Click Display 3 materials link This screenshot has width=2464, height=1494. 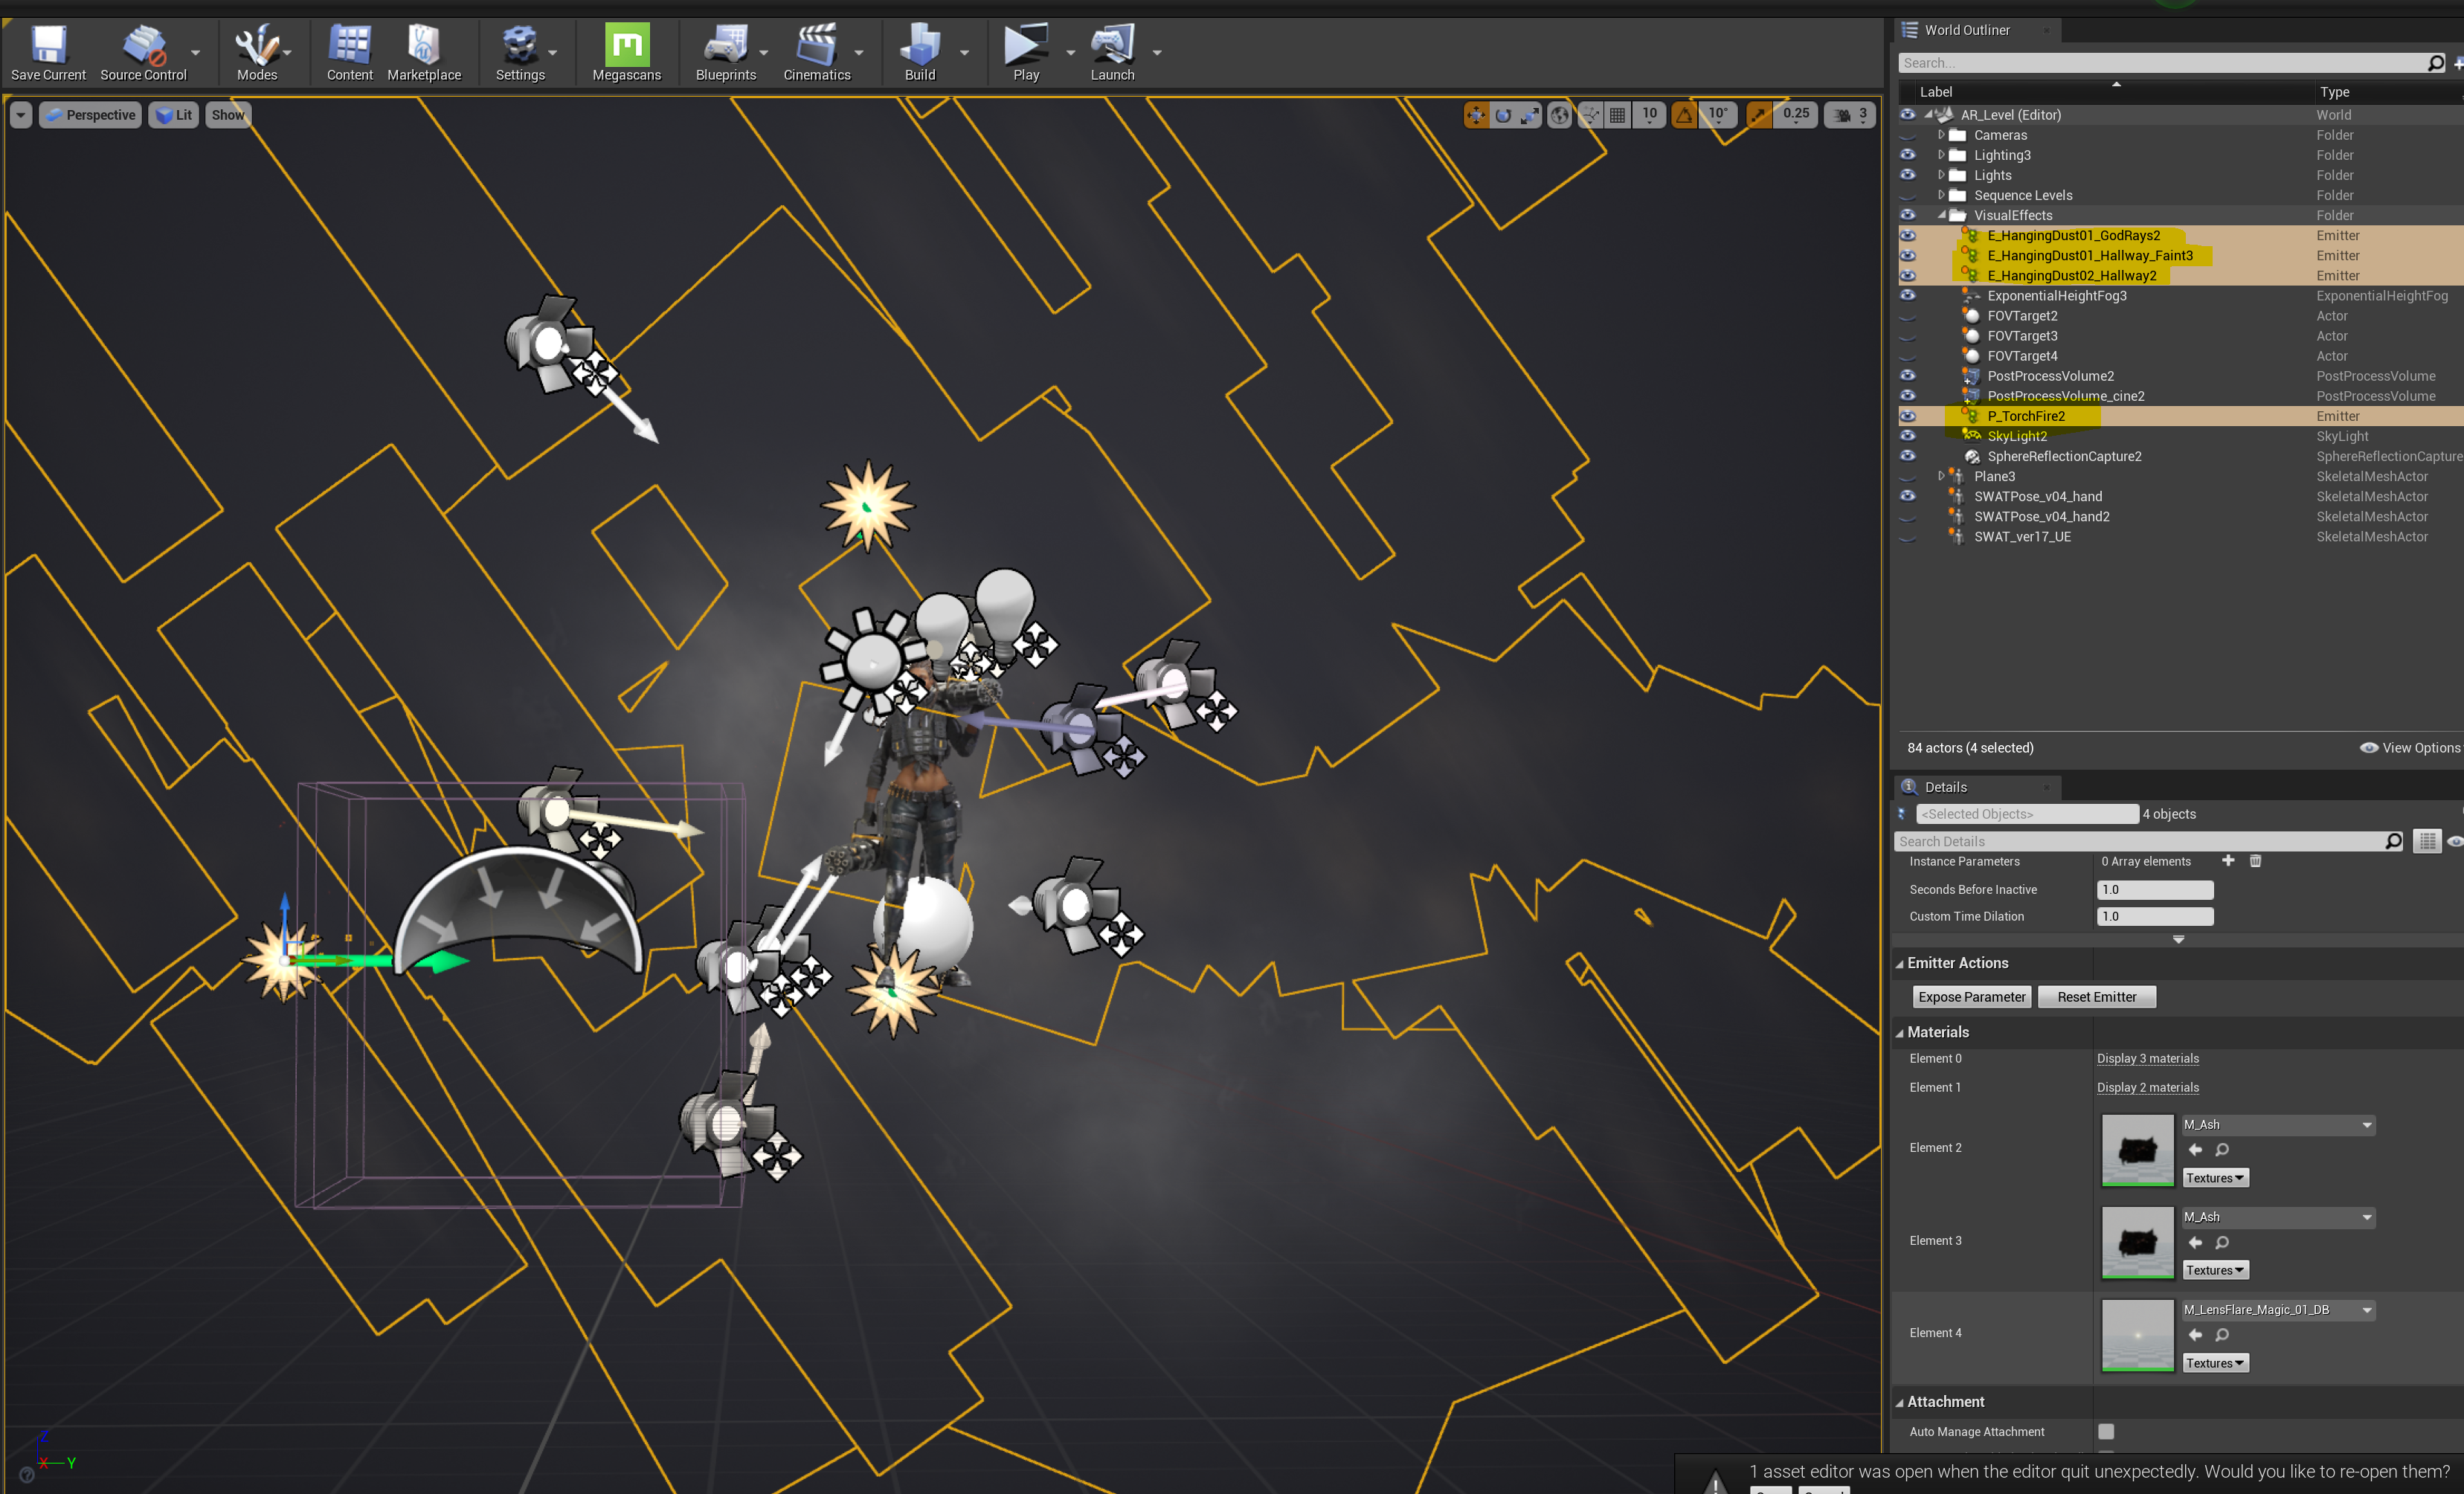2147,1058
